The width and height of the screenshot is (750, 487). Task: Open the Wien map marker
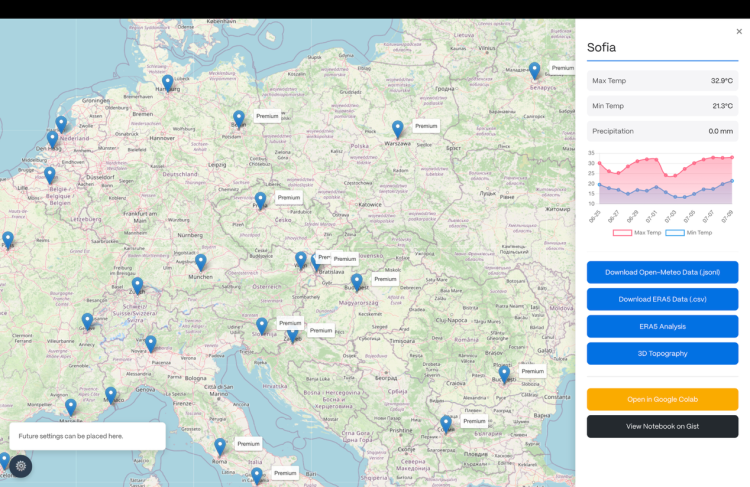(300, 261)
